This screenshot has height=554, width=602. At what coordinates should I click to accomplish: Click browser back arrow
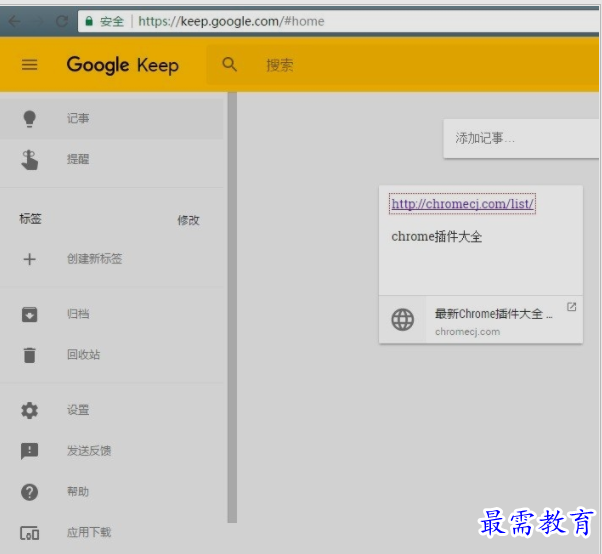click(x=14, y=21)
